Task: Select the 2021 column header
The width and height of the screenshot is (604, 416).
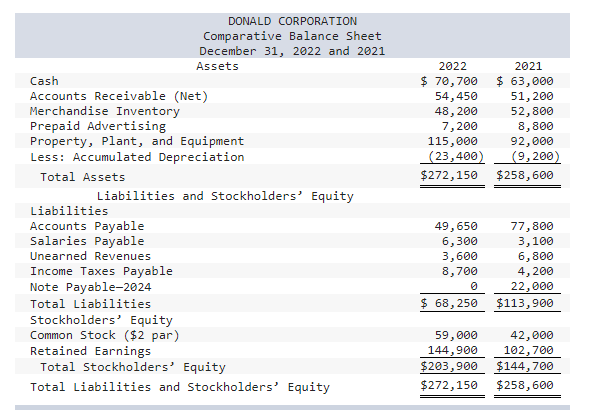Action: (528, 66)
